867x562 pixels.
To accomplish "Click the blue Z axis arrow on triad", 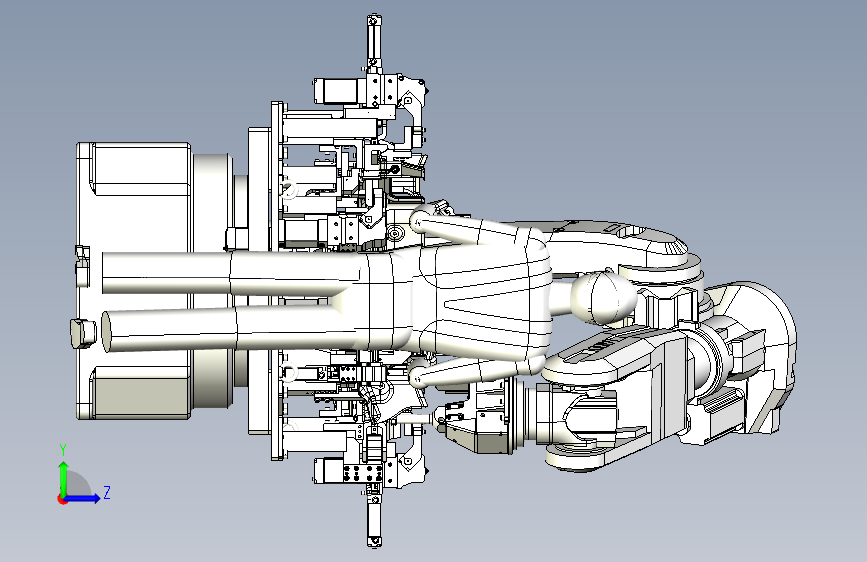I will click(83, 498).
